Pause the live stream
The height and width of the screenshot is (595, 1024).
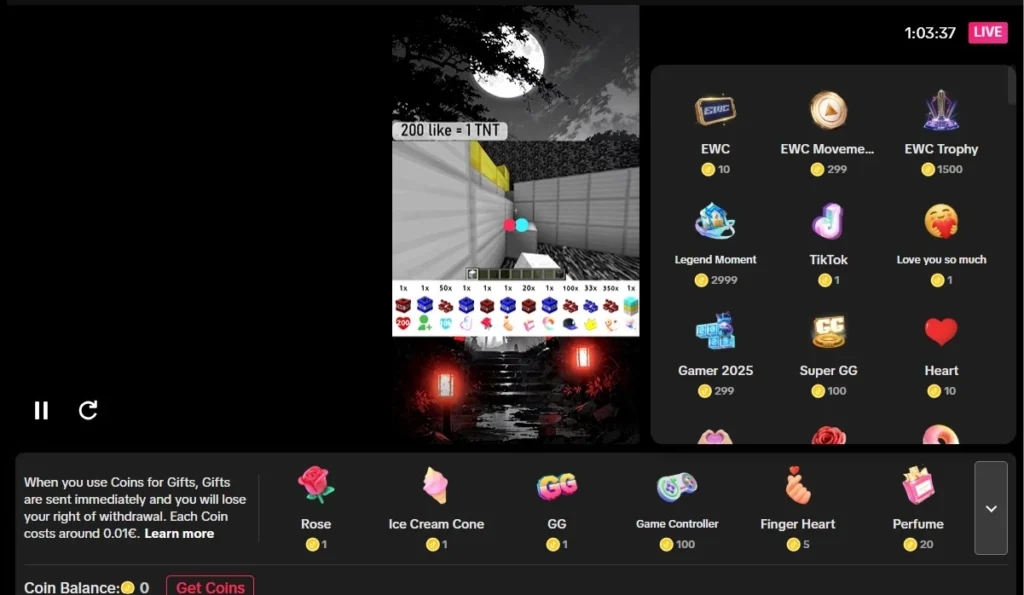click(41, 410)
